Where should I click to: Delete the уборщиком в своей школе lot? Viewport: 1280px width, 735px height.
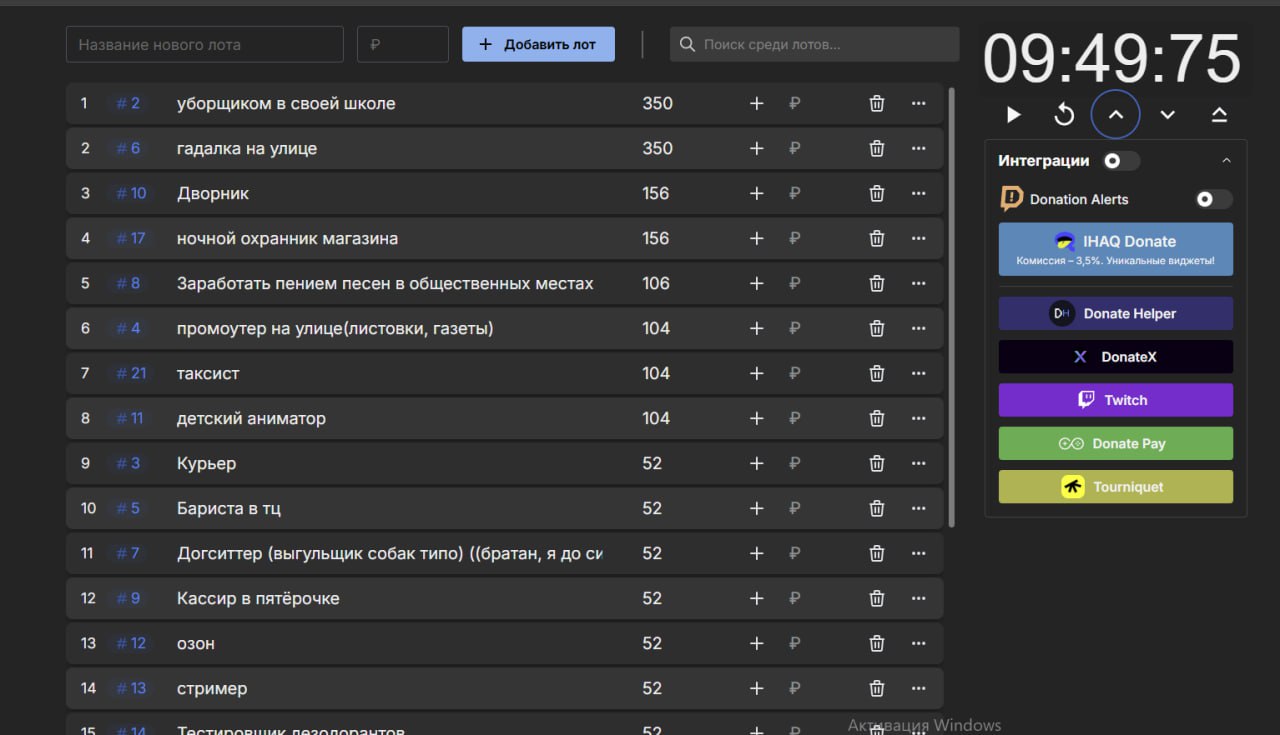[x=877, y=103]
